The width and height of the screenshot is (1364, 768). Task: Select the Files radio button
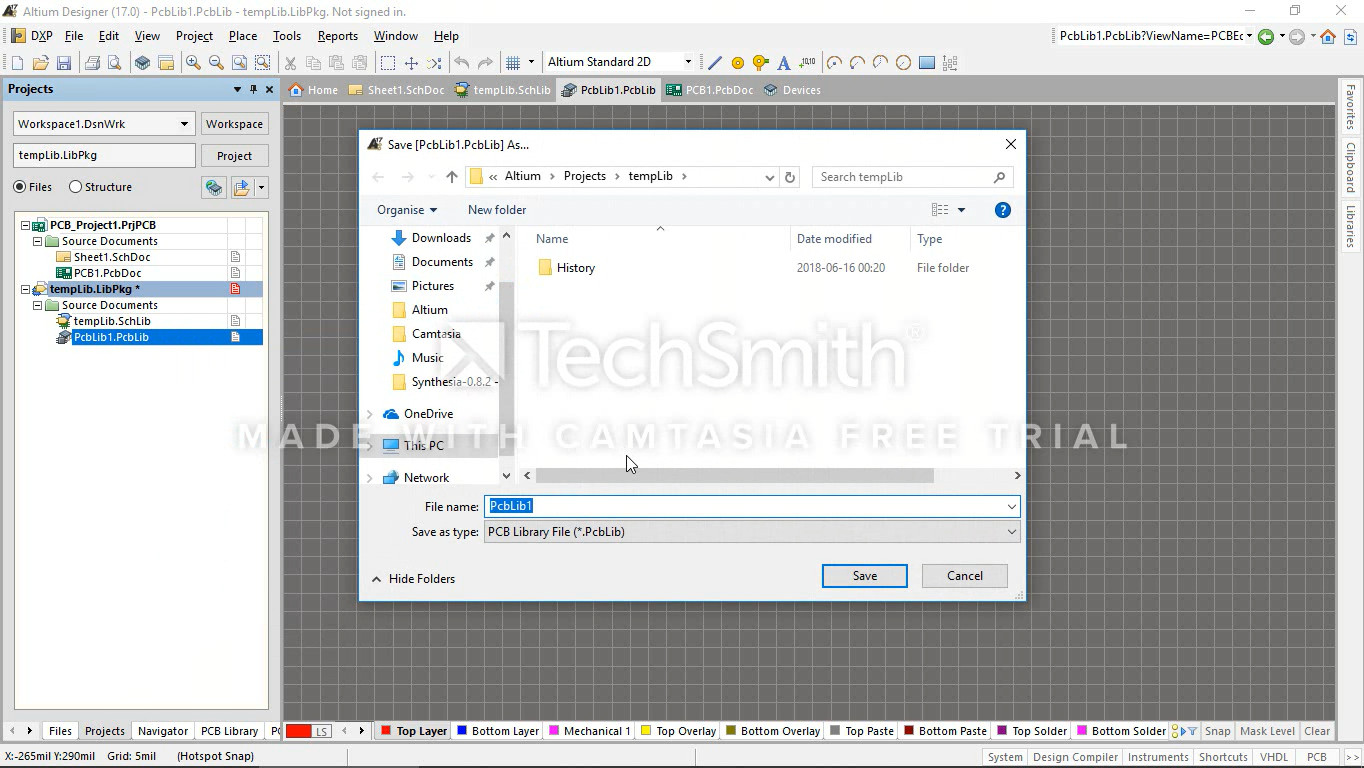(20, 187)
